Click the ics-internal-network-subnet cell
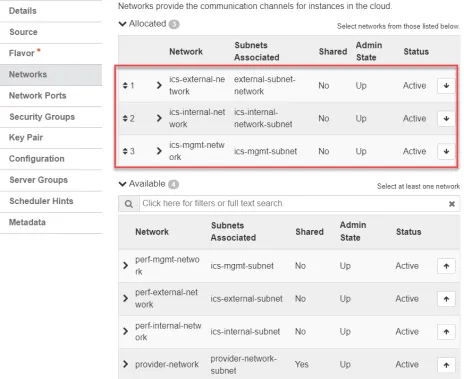 click(x=263, y=118)
